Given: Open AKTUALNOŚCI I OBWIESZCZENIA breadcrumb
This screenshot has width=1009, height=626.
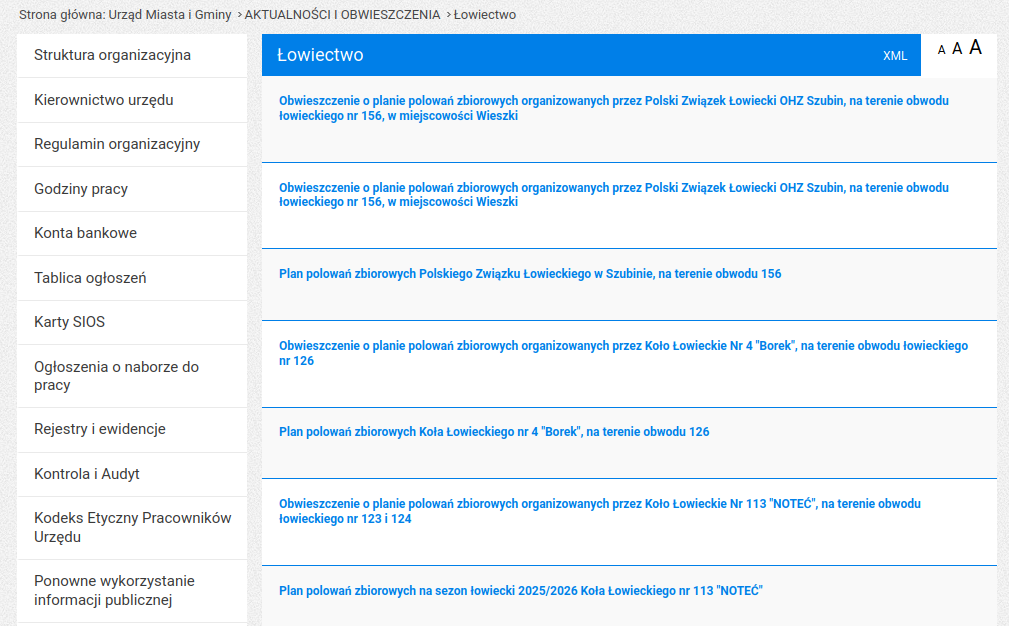Looking at the screenshot, I should [342, 15].
